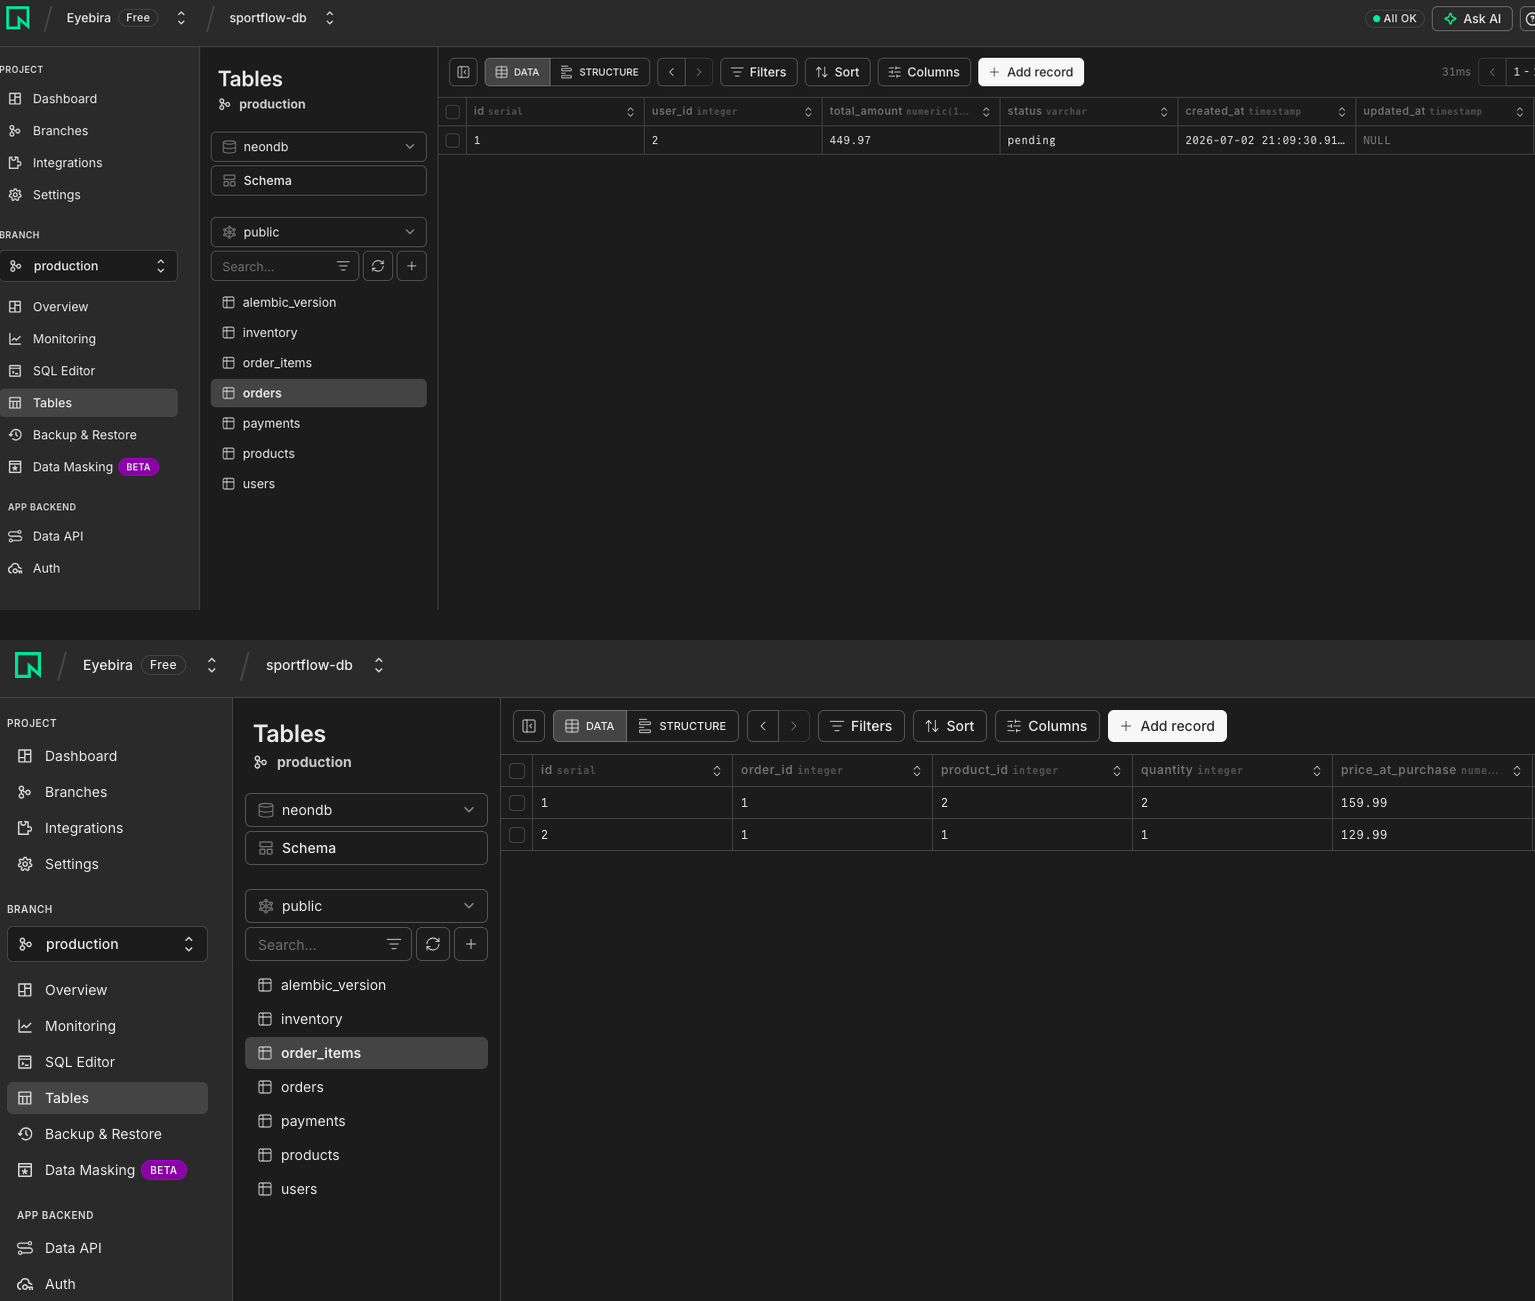This screenshot has width=1535, height=1301.
Task: Expand the Eyebira organization switcher in order_items view
Action: coord(212,665)
